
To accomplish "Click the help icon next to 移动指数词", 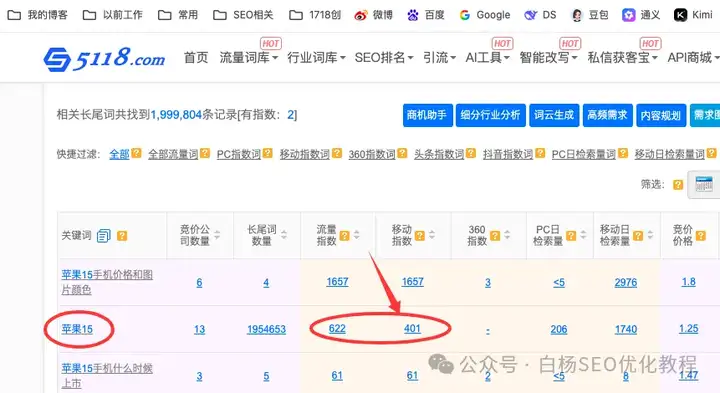I will point(337,153).
